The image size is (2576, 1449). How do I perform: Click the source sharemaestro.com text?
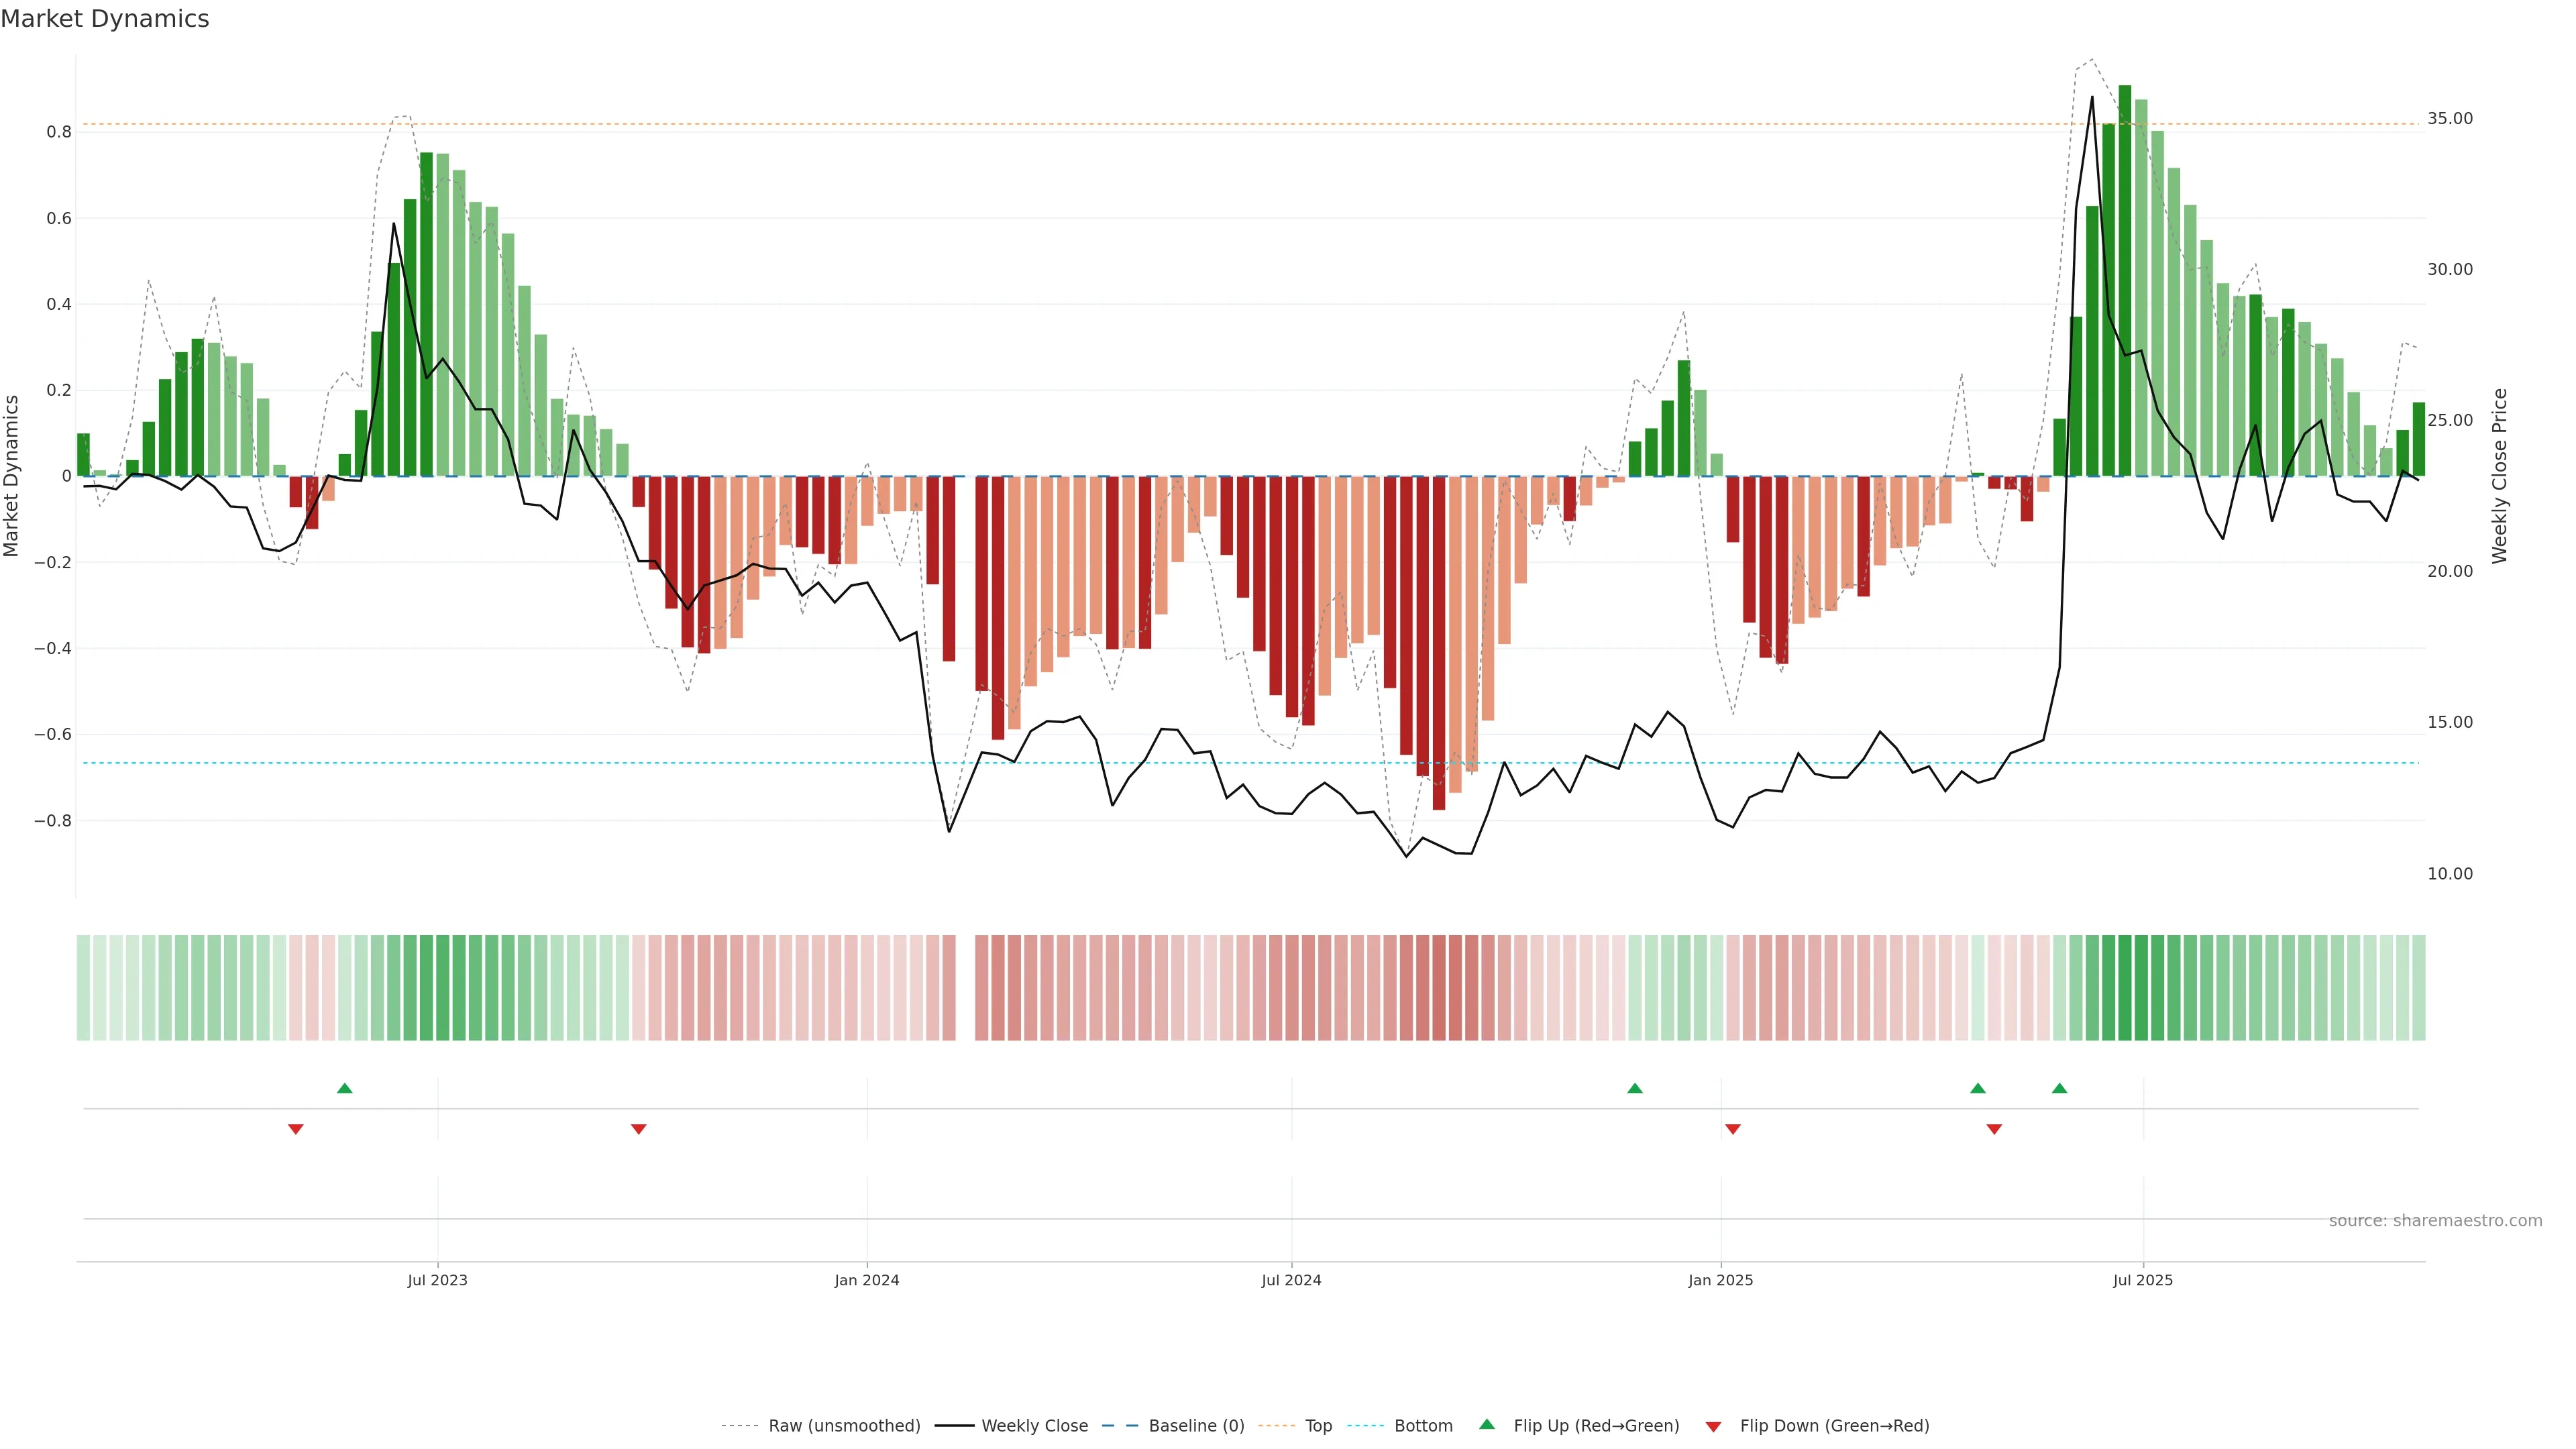(2435, 1221)
